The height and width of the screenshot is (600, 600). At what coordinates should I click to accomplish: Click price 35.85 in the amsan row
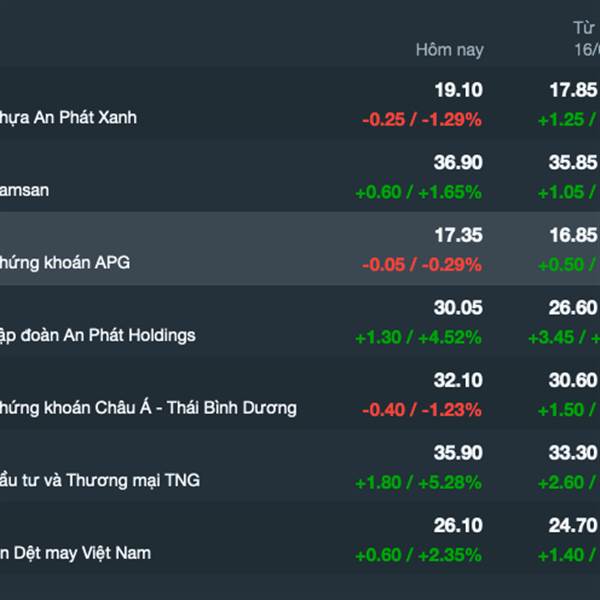point(573,163)
